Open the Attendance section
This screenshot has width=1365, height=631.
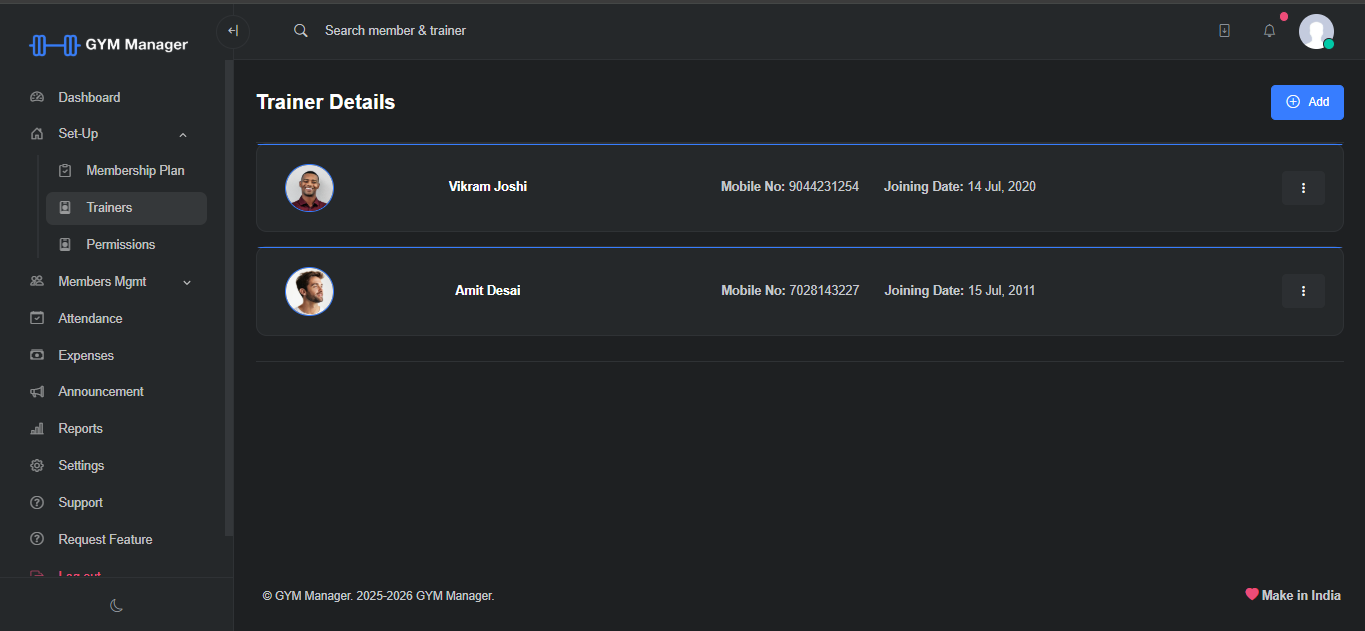point(90,319)
